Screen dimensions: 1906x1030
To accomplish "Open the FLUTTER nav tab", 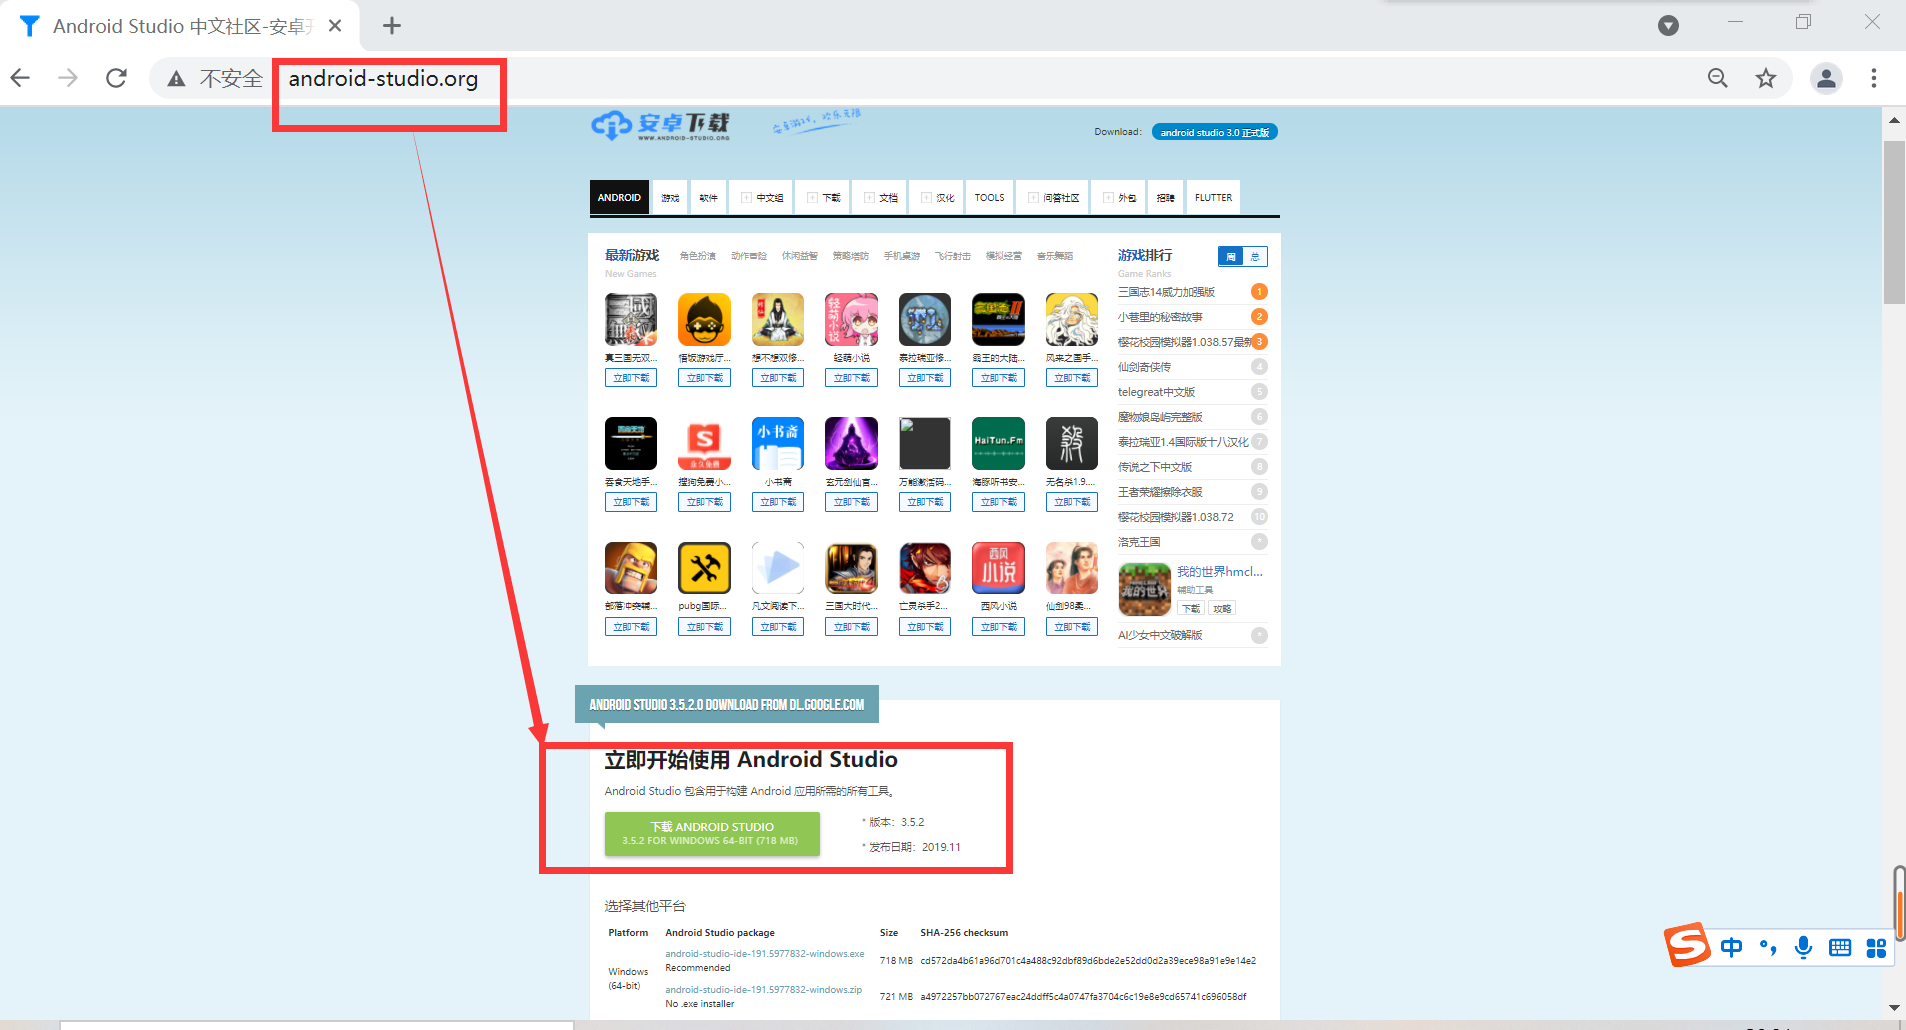I will click(x=1213, y=198).
